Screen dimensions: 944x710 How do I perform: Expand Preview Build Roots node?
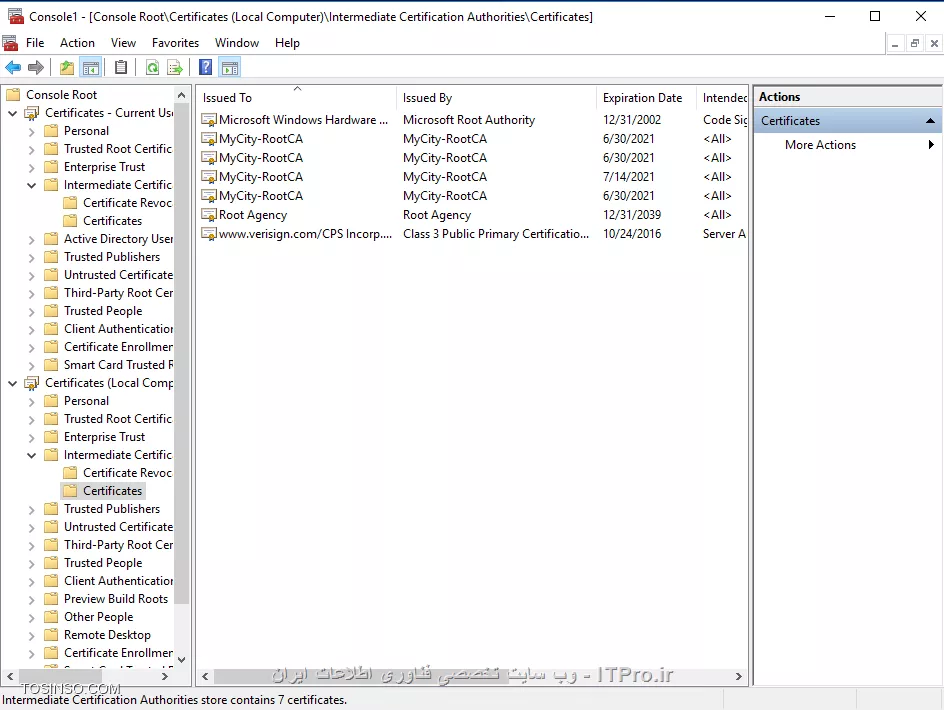coord(31,599)
